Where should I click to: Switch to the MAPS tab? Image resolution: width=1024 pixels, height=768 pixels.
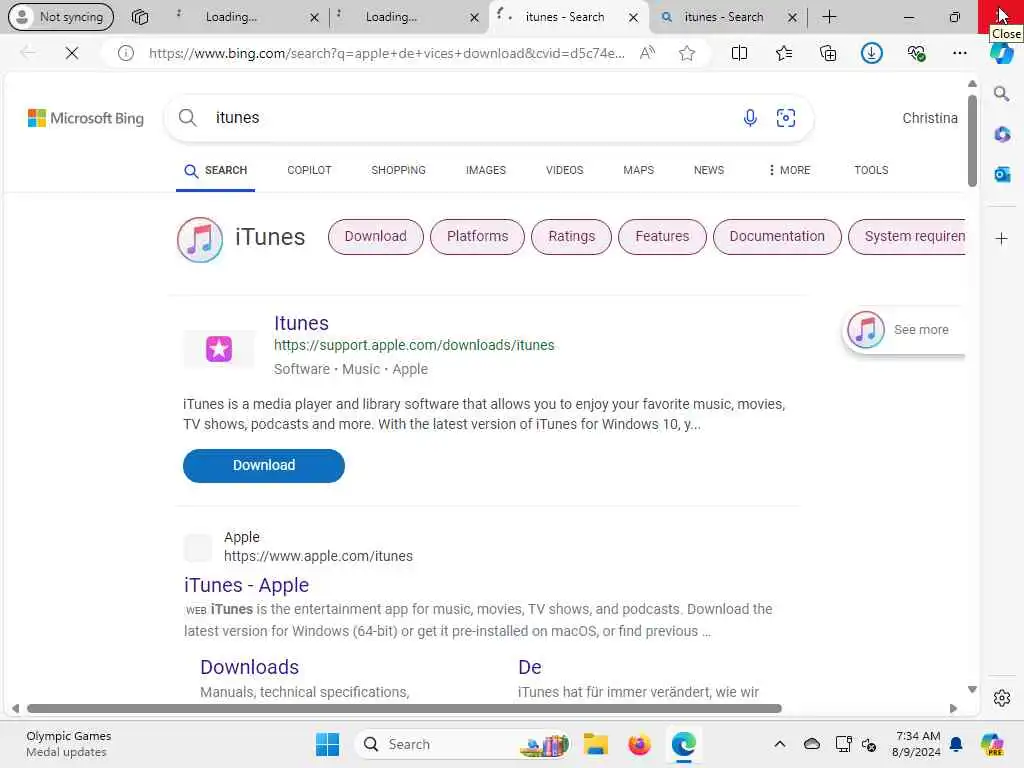[x=638, y=170]
